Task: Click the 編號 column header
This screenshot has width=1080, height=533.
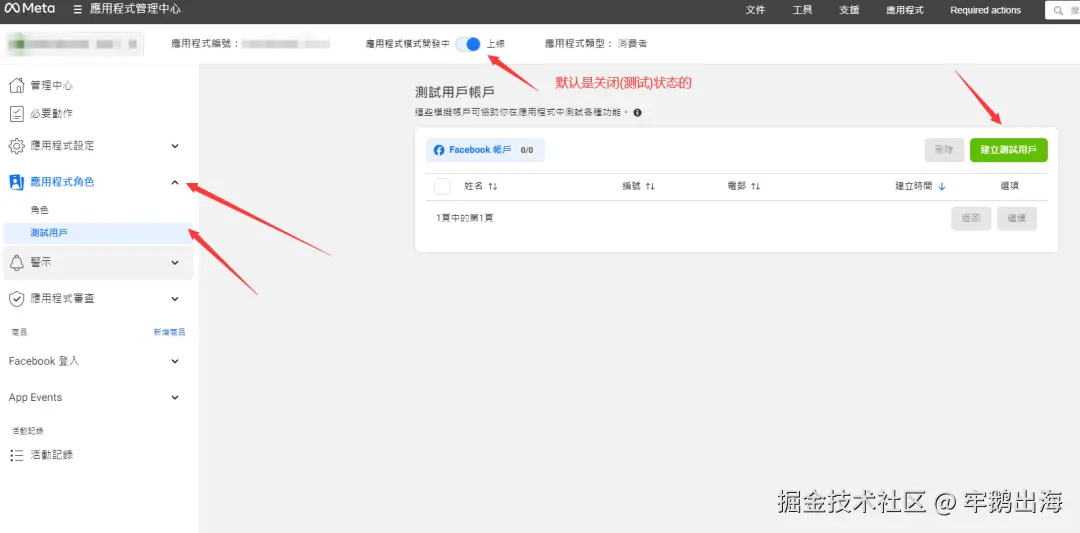Action: coord(632,187)
